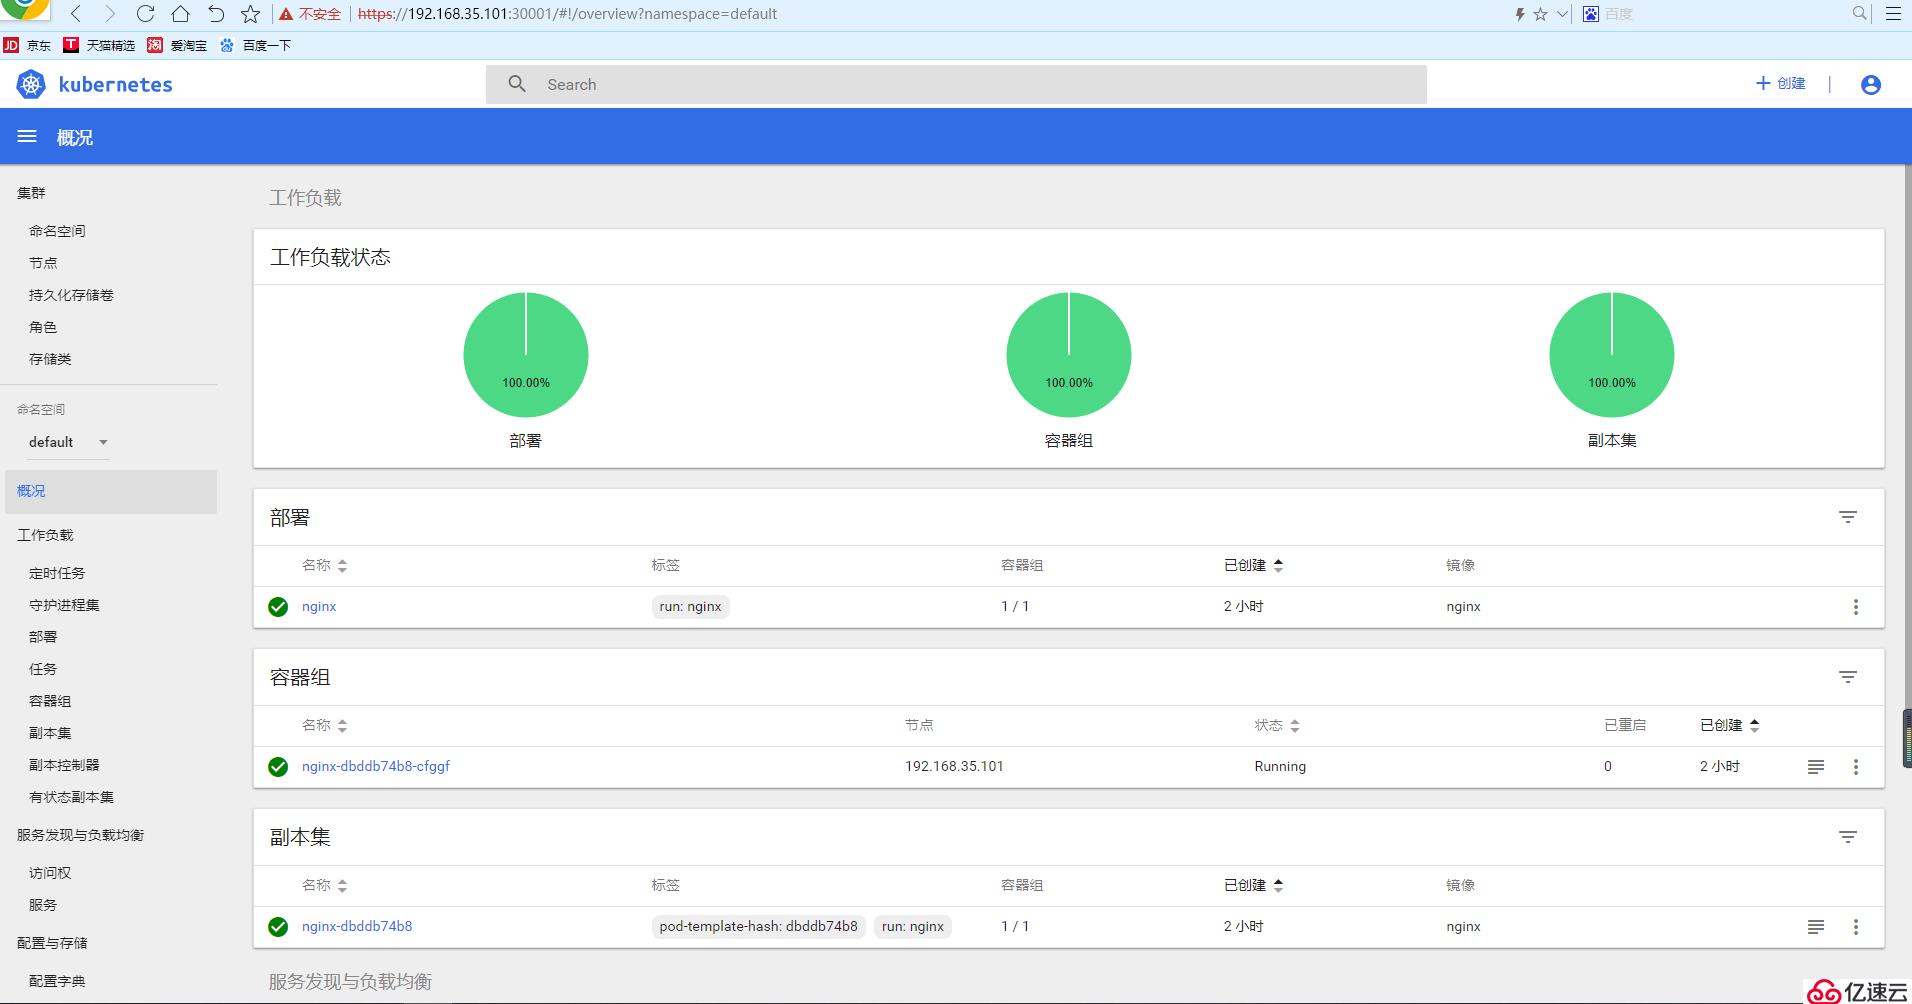Open the 京东 bookmark
Viewport: 1912px width, 1004px height.
tap(27, 45)
